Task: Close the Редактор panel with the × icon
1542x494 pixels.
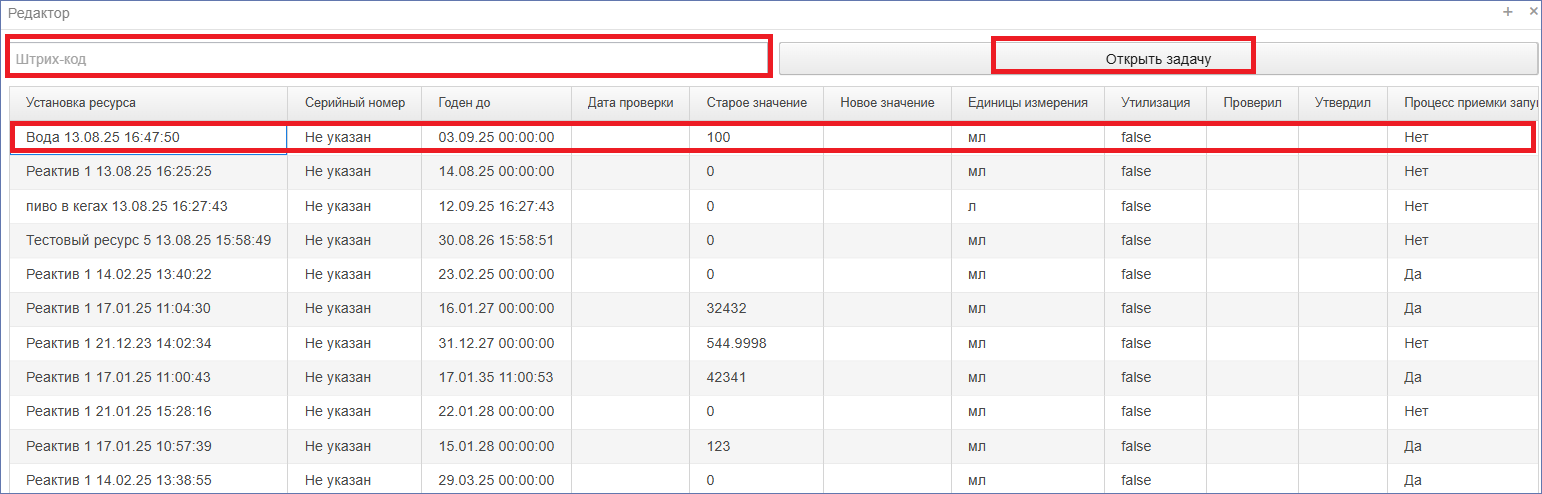Action: tap(1533, 12)
